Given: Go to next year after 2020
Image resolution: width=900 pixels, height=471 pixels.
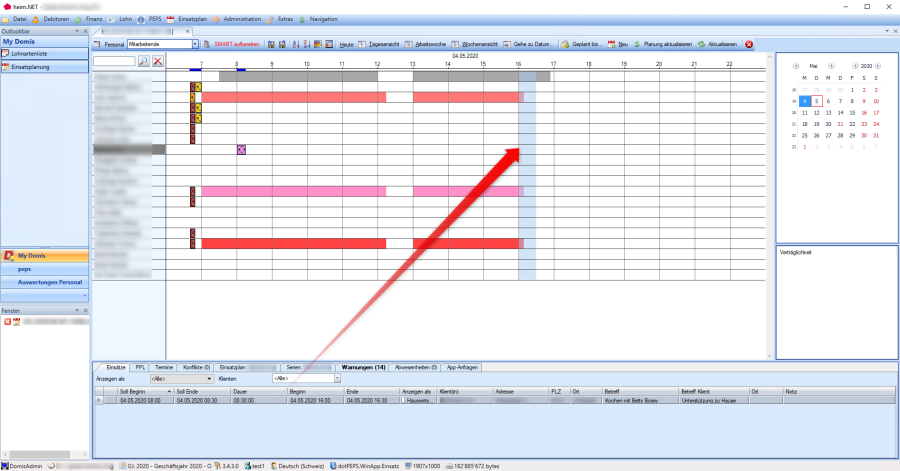Looking at the screenshot, I should coord(878,66).
